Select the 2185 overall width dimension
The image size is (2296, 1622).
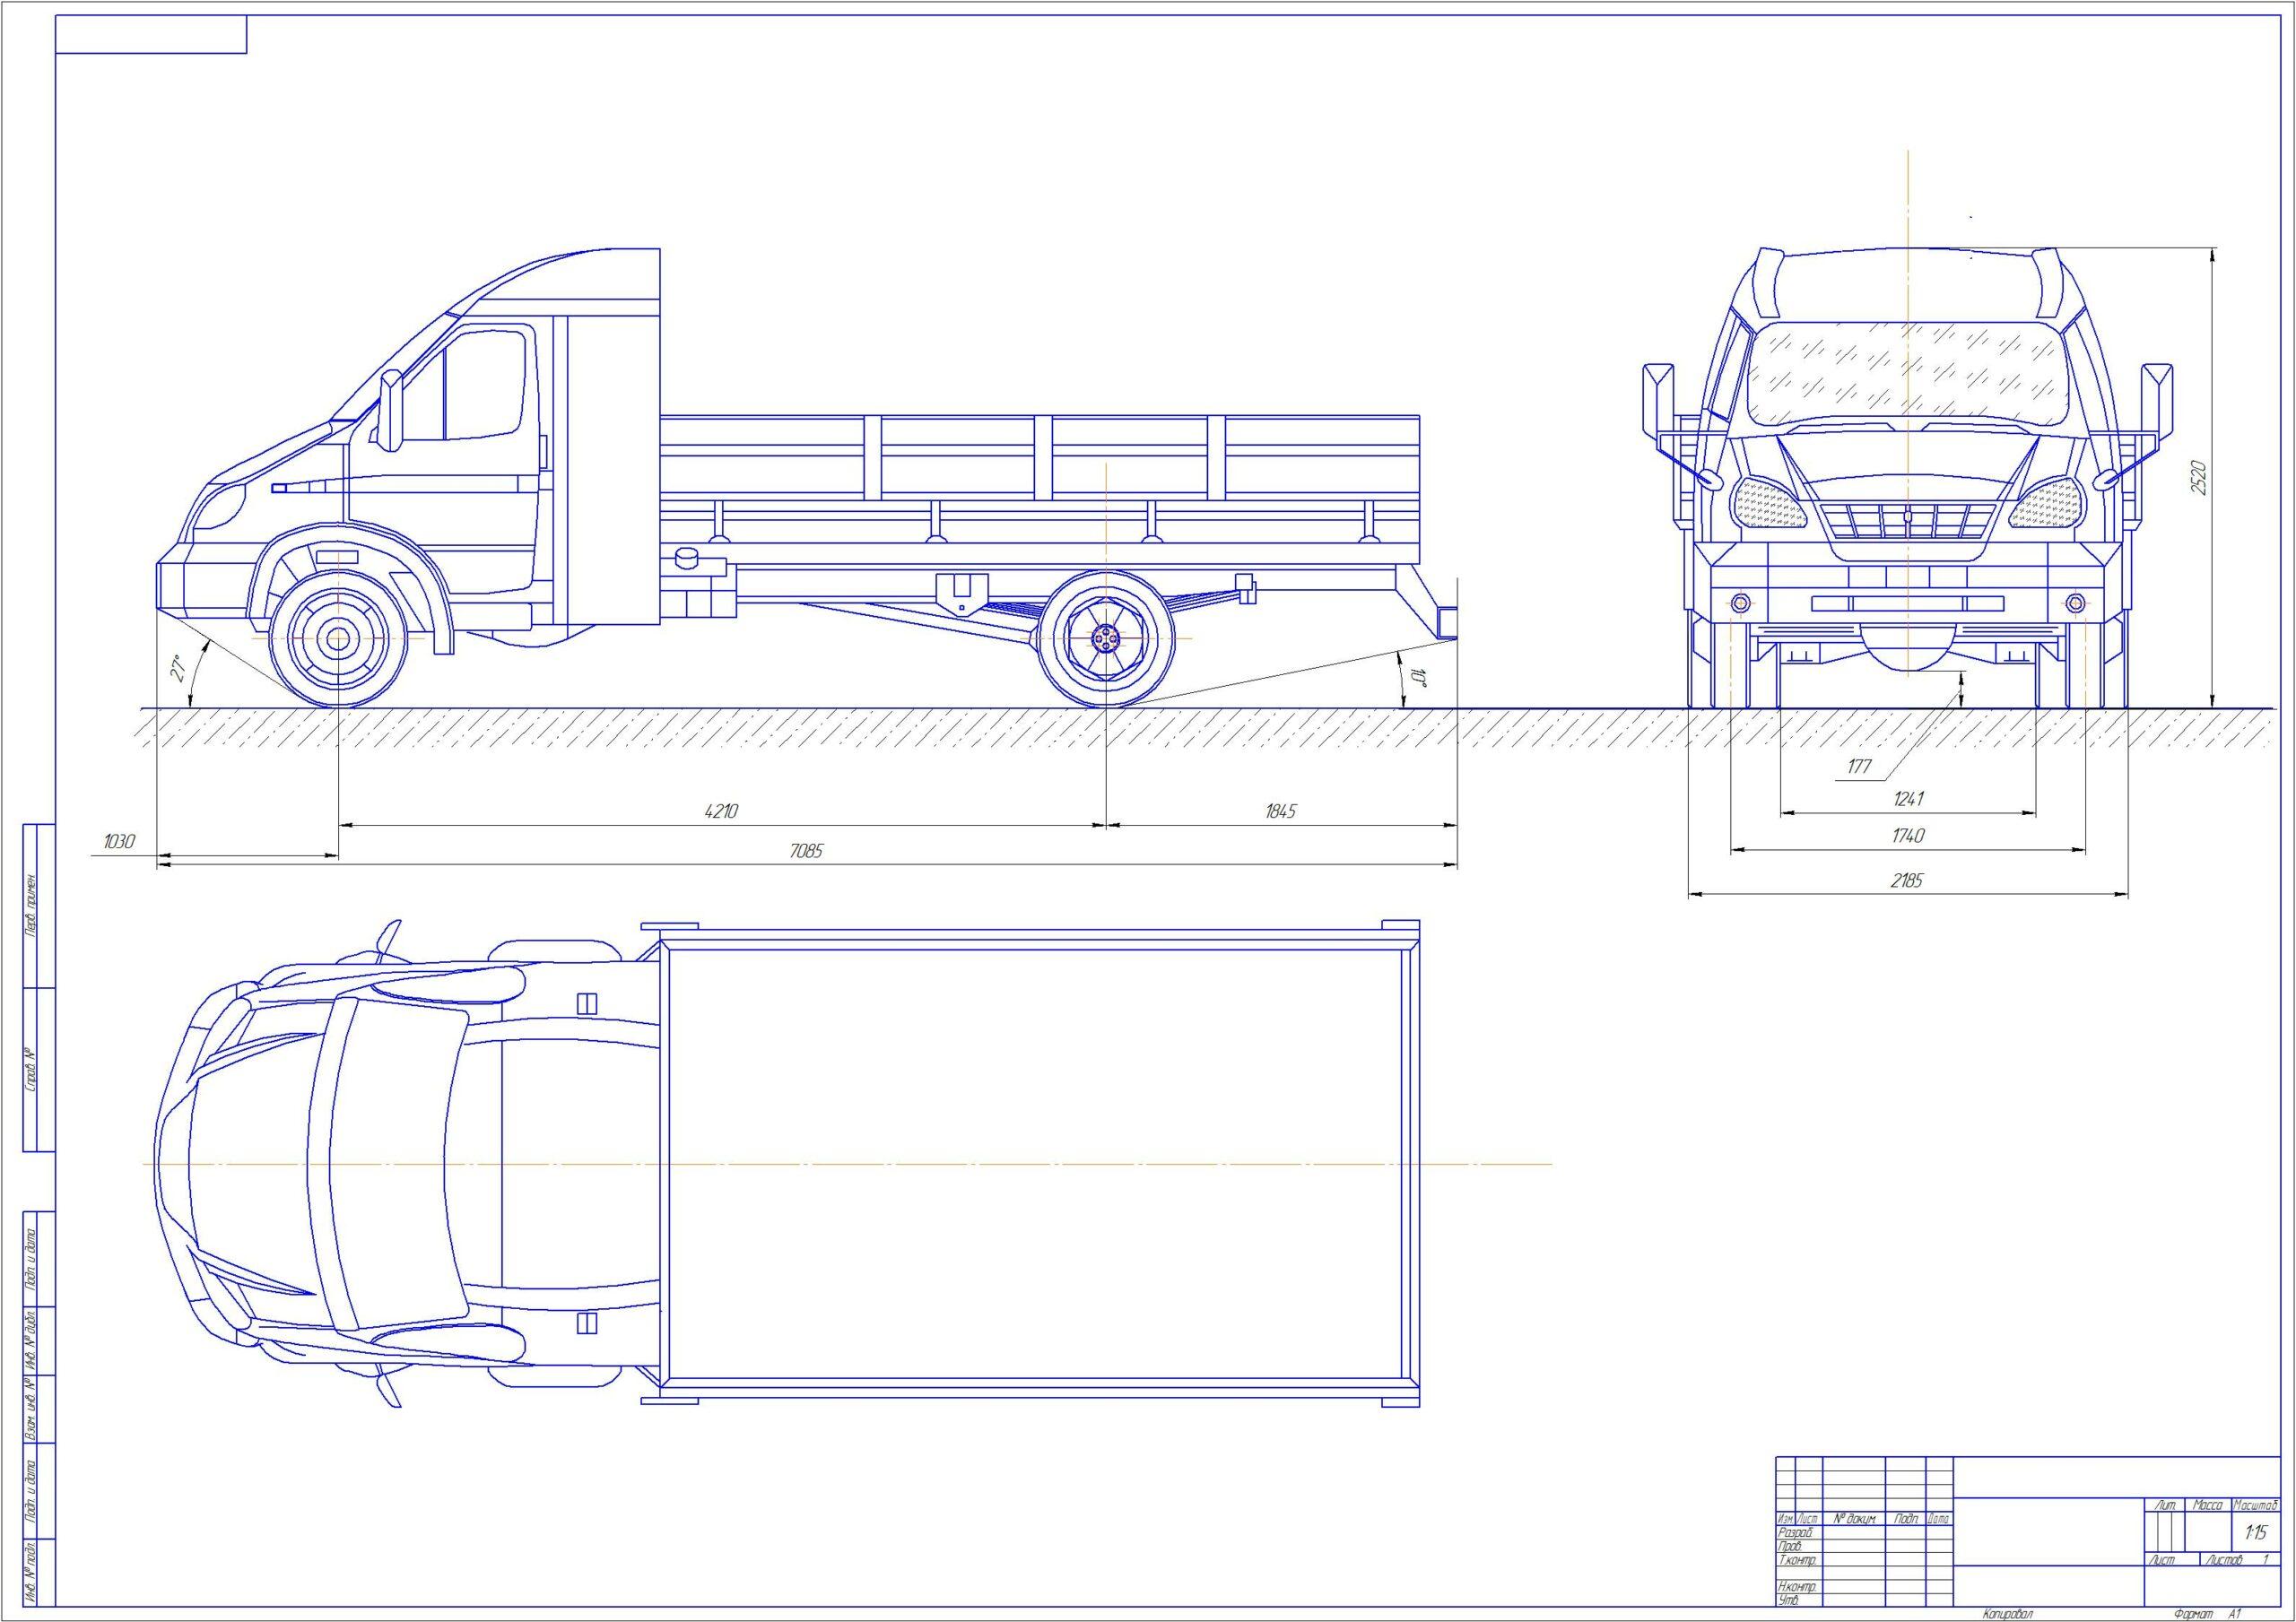(x=1907, y=881)
